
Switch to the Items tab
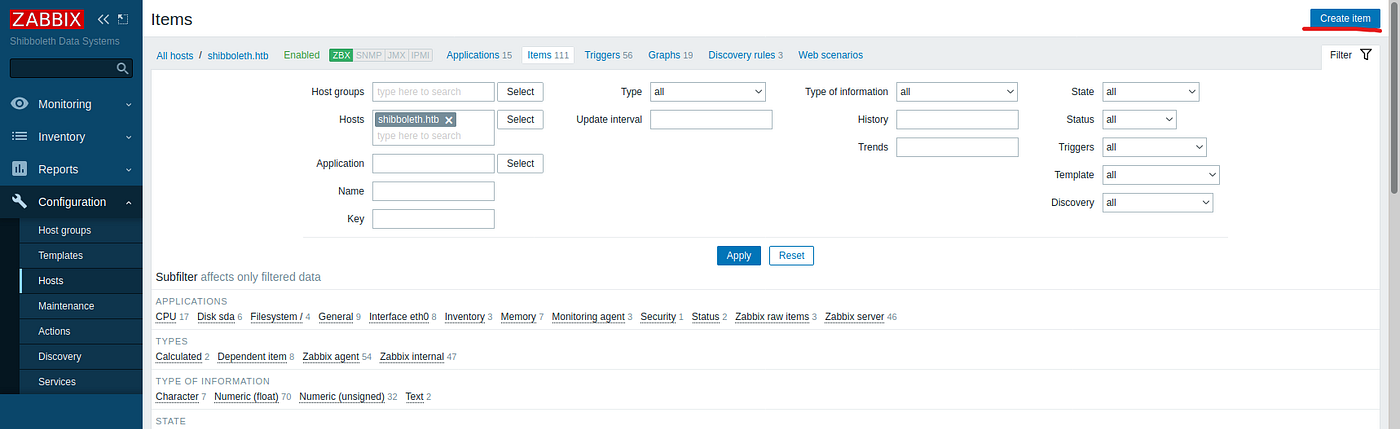(x=548, y=55)
